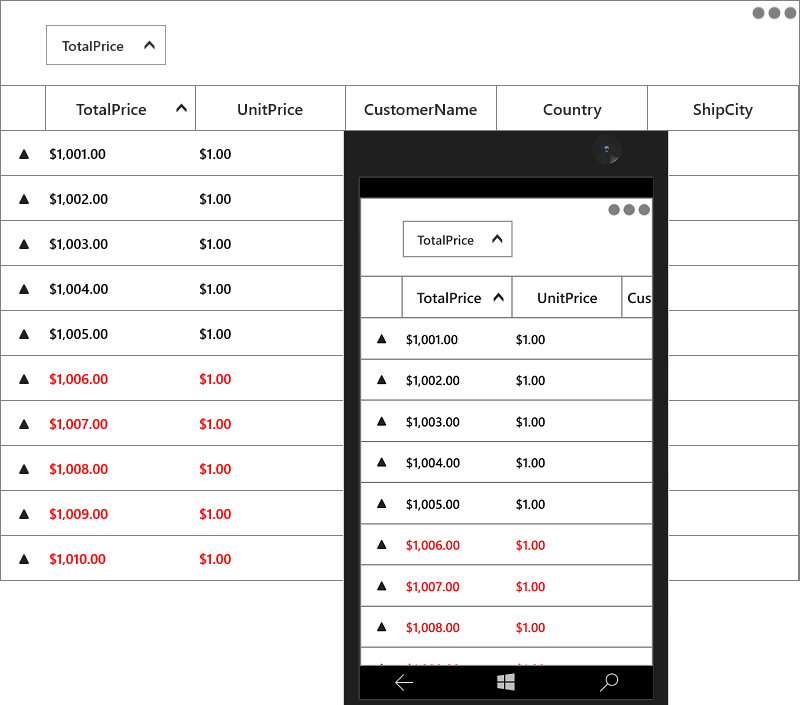
Task: Tap the phone's Windows Start button
Action: point(506,682)
